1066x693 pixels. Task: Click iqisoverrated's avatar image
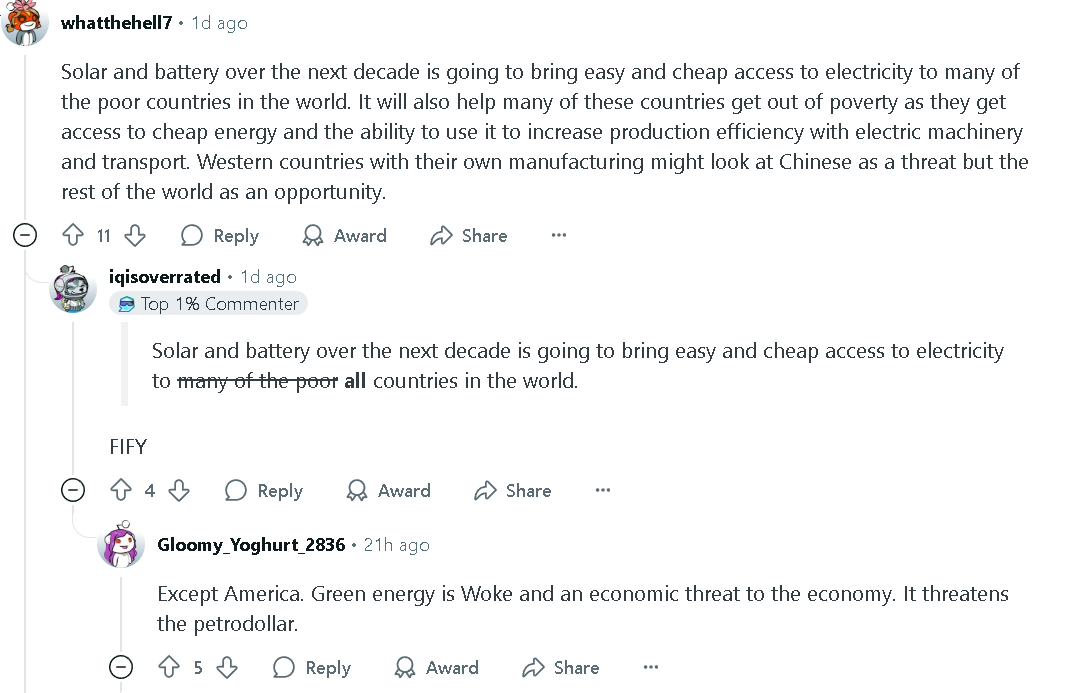(x=73, y=289)
